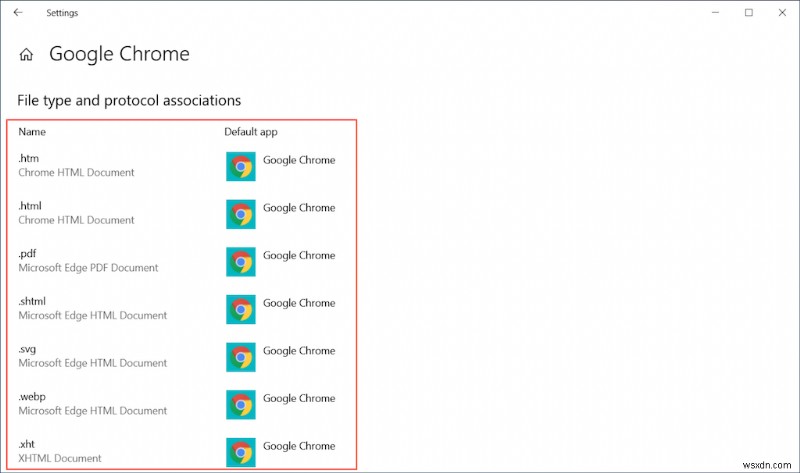Image resolution: width=800 pixels, height=473 pixels.
Task: Change the default app label for .svg
Action: (x=299, y=351)
